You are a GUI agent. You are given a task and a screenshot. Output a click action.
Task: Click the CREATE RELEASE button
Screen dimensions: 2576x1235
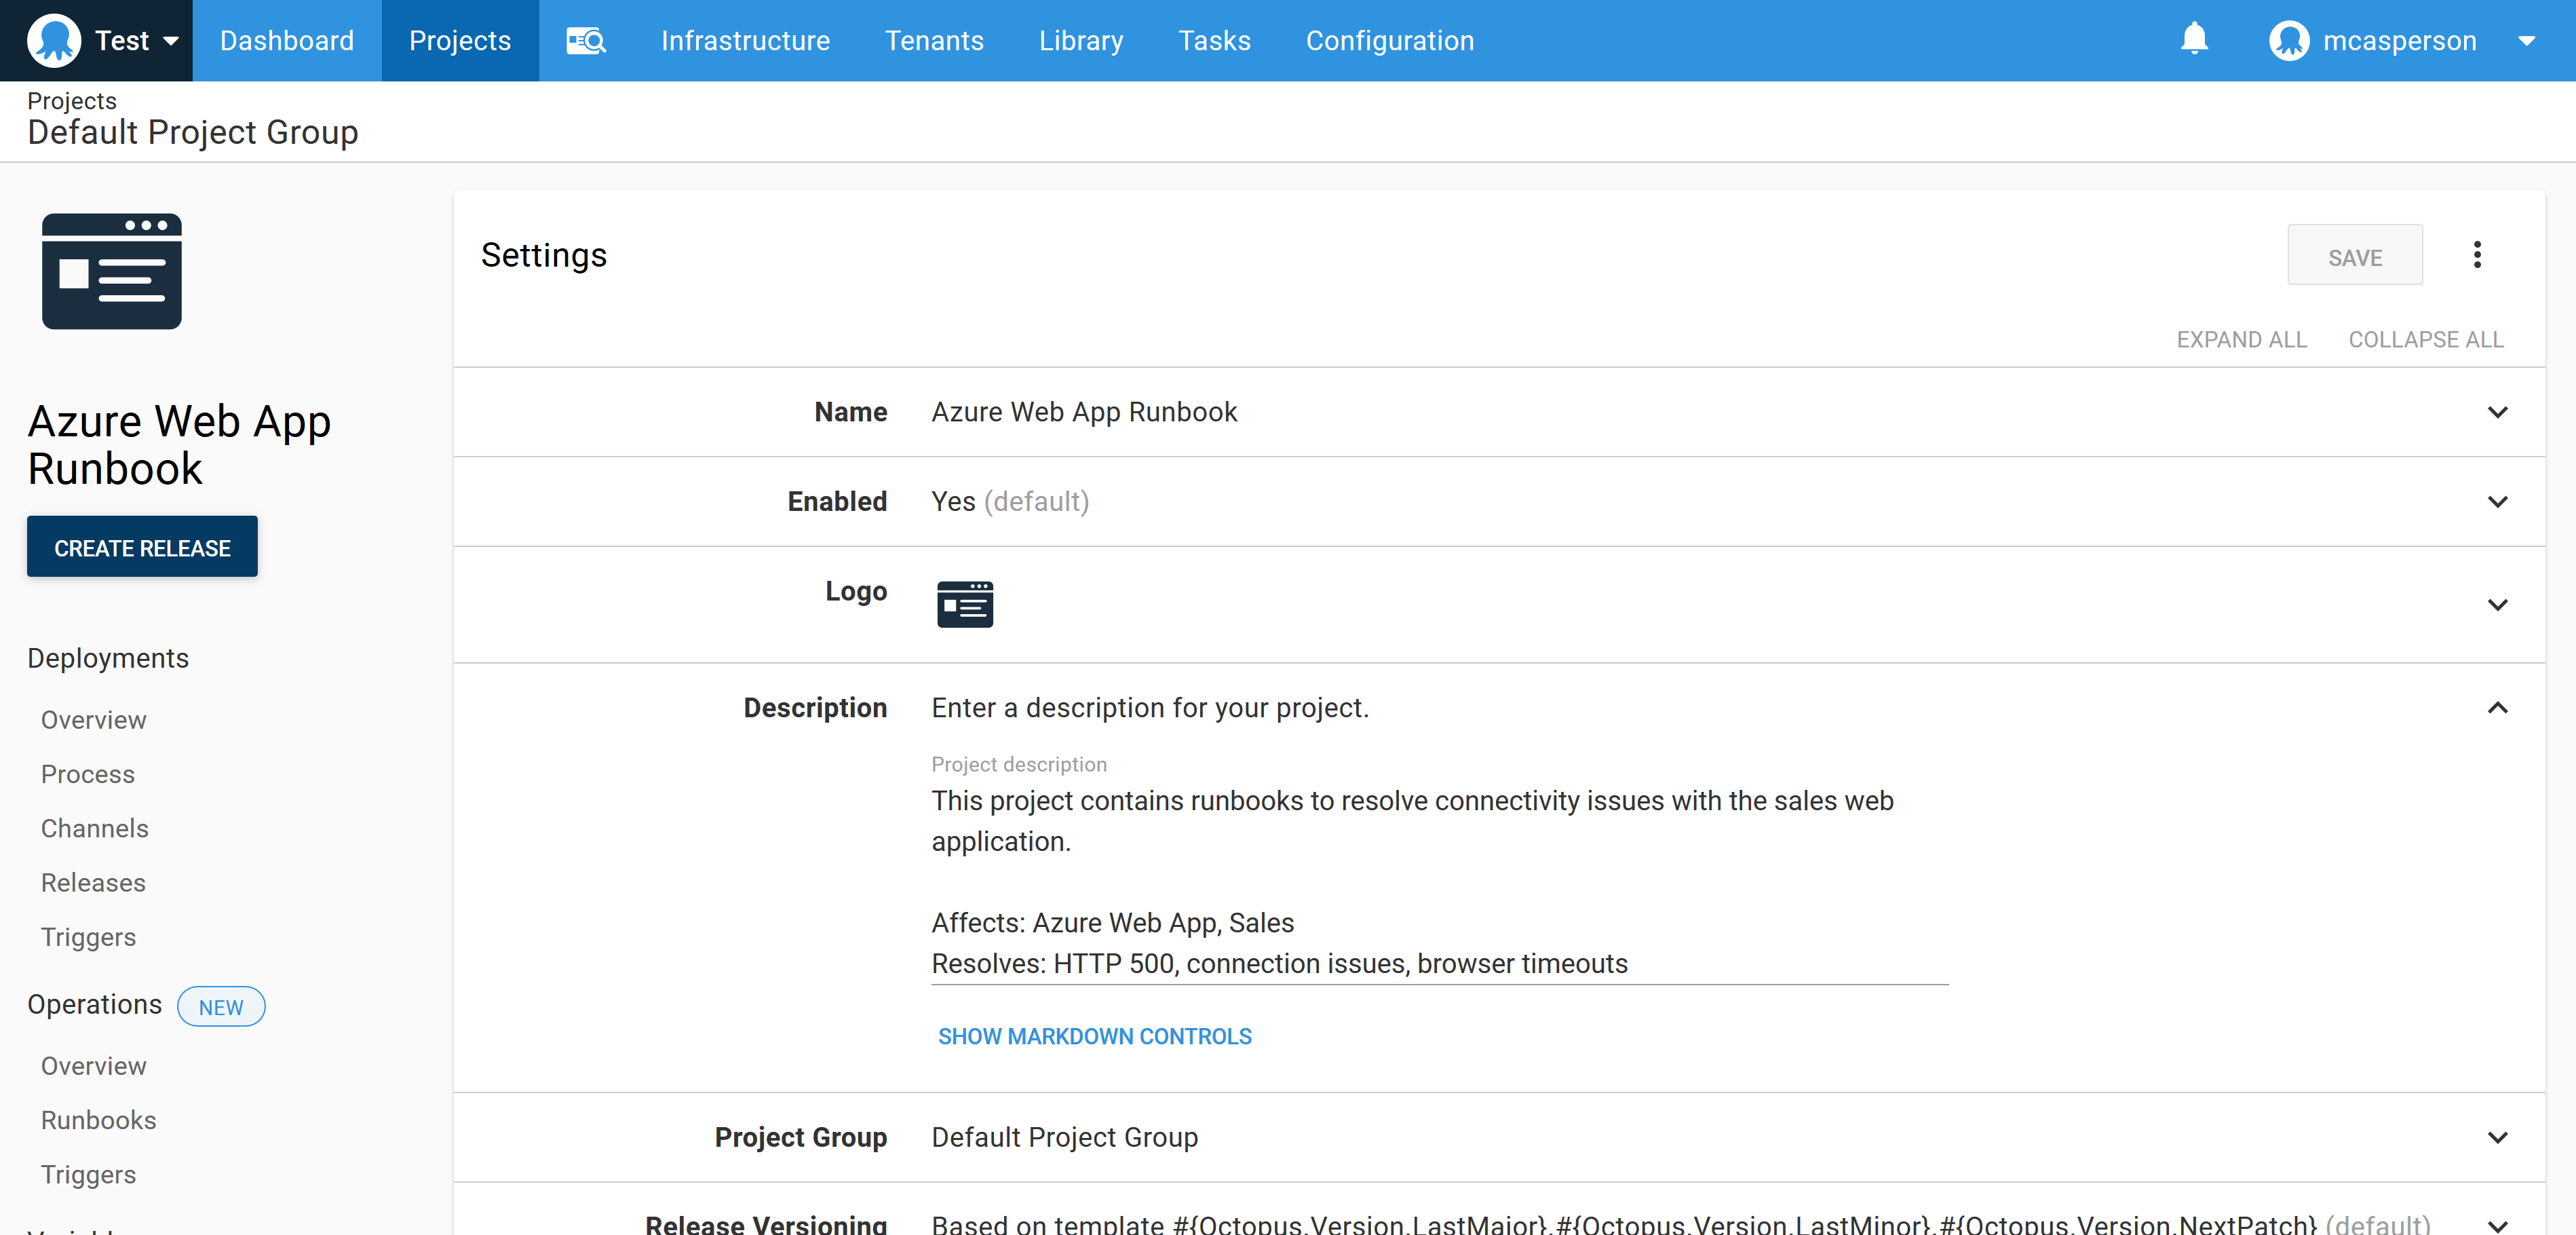(x=142, y=546)
